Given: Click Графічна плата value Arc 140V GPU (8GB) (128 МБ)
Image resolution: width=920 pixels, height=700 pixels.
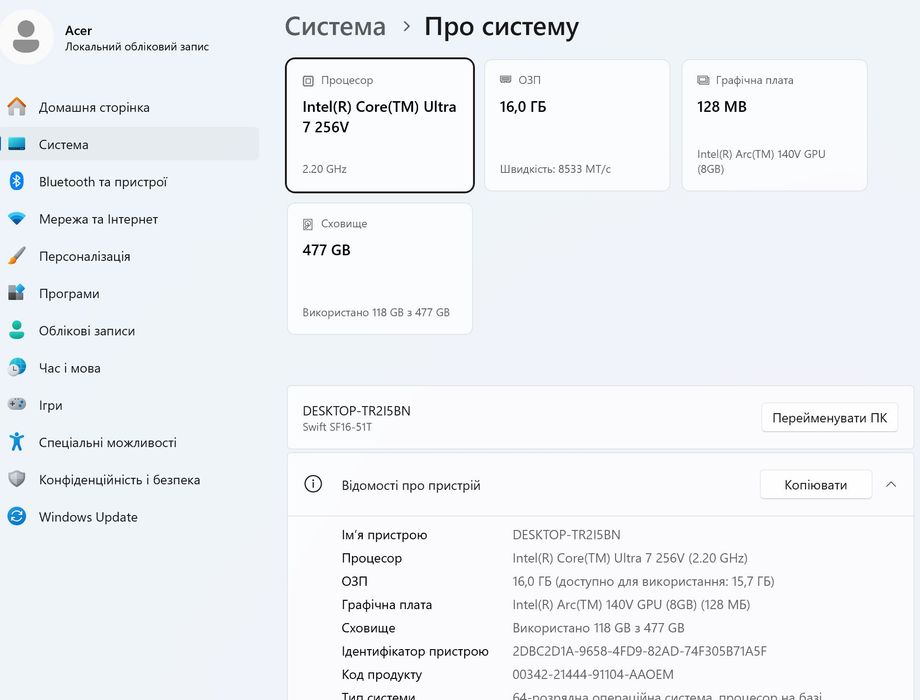Looking at the screenshot, I should pos(631,604).
